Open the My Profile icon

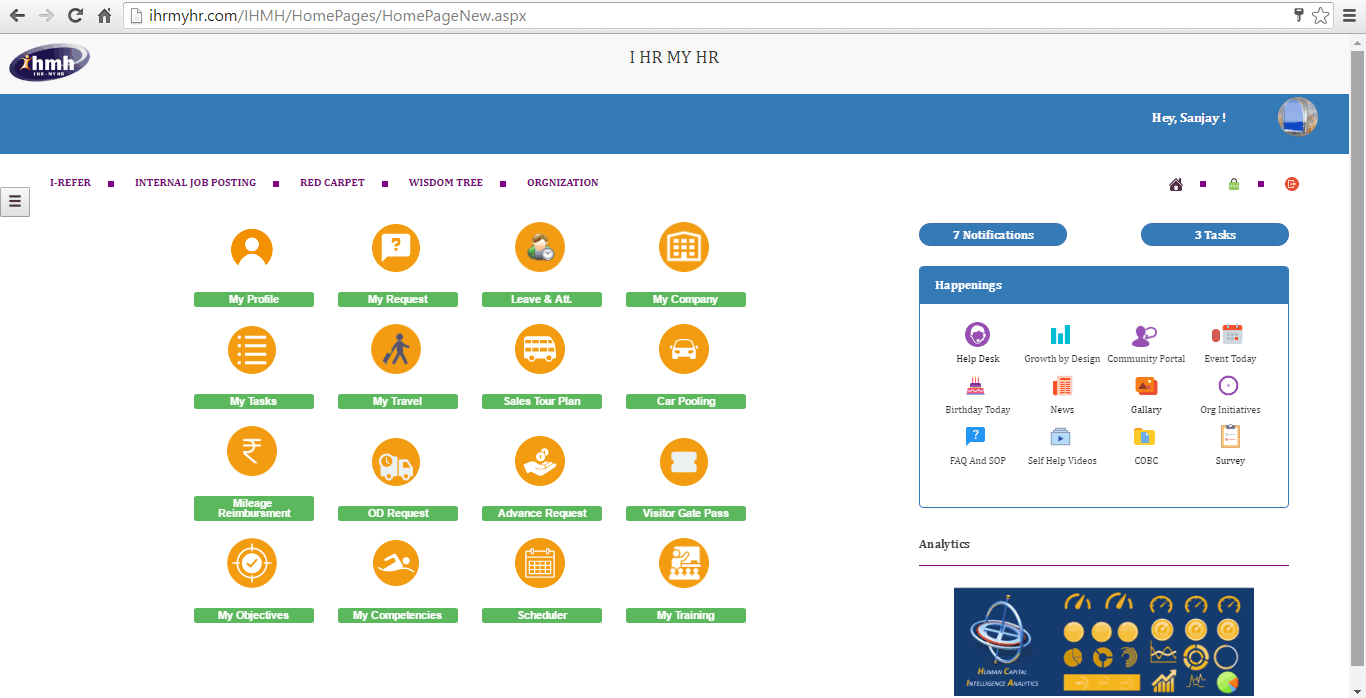coord(252,248)
